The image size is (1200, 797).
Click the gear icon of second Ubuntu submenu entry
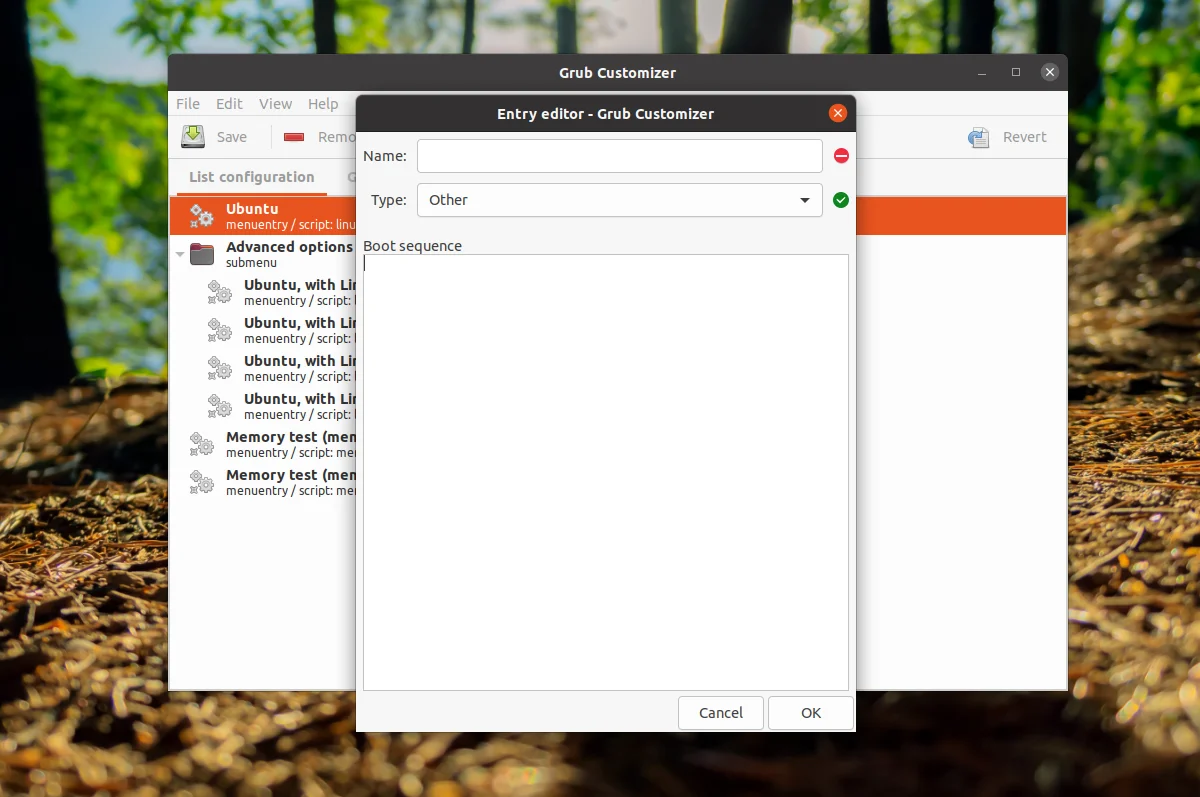point(220,330)
